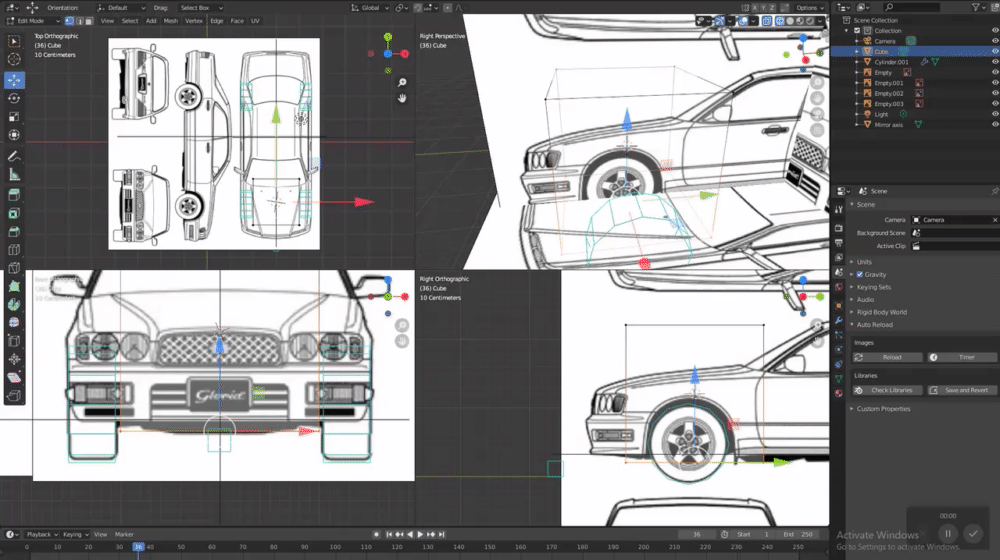Click the zoom magnifier in top viewport

[402, 82]
